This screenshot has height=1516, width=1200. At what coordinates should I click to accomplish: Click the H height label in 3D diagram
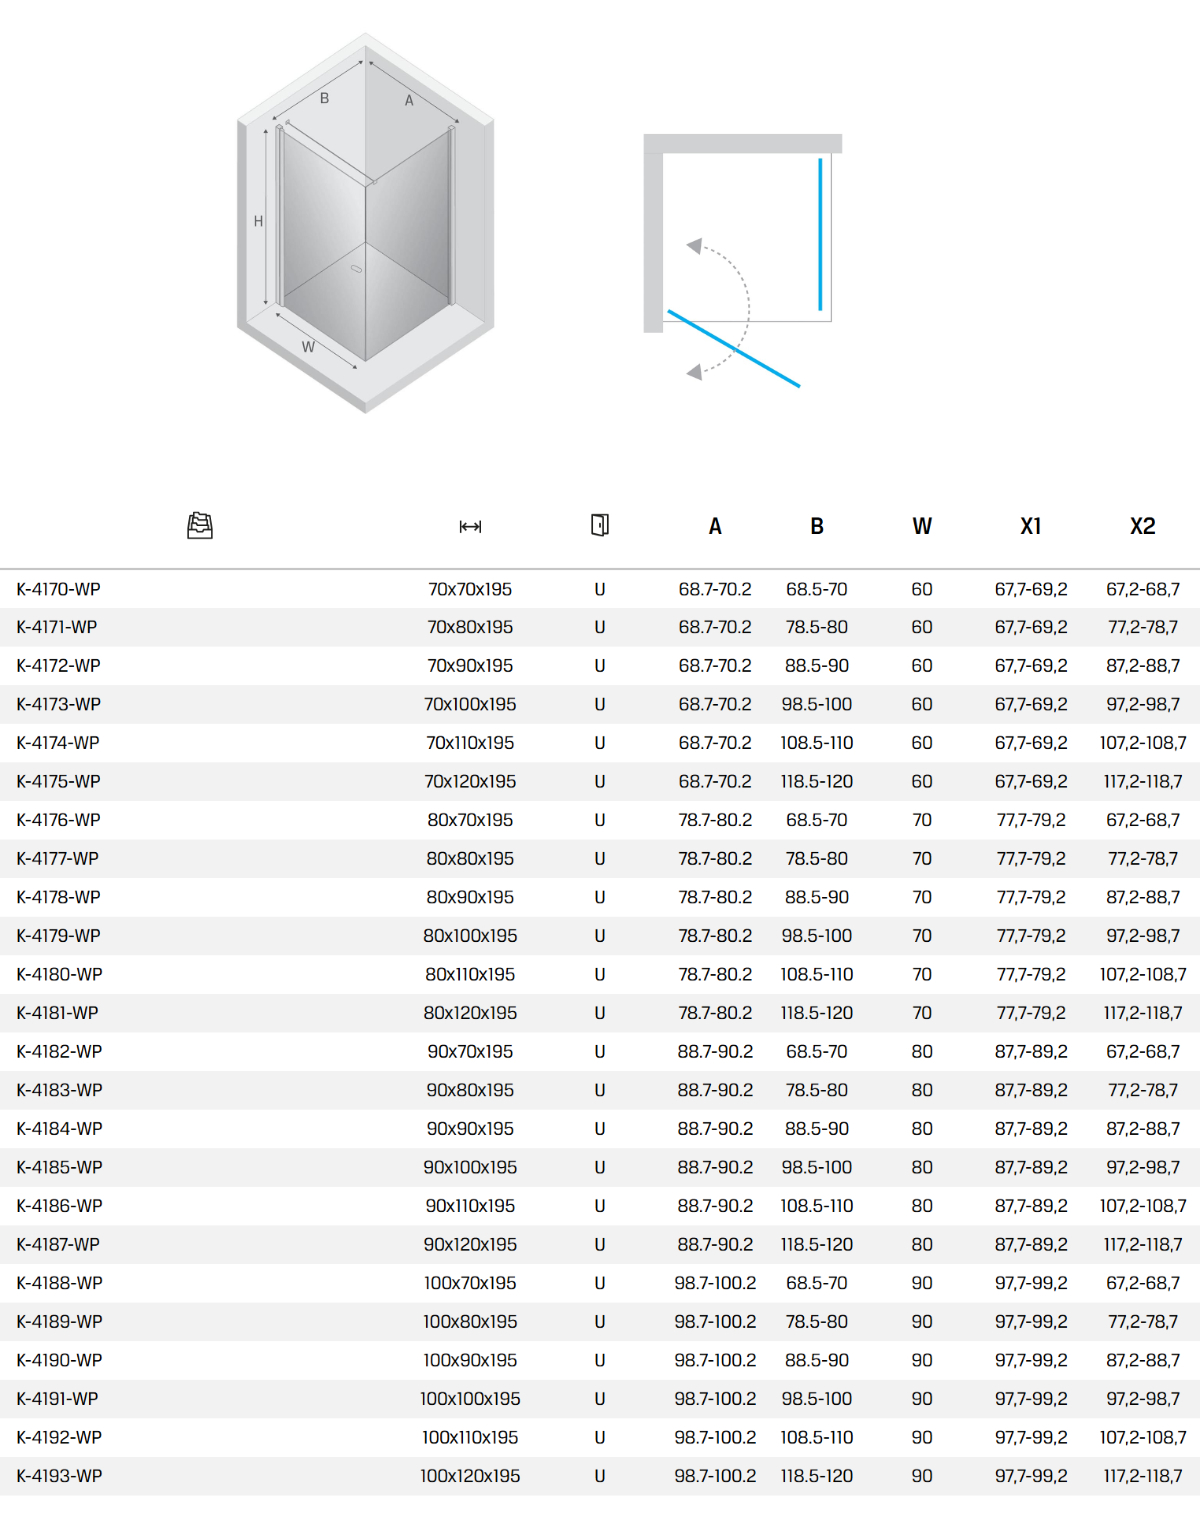click(258, 221)
